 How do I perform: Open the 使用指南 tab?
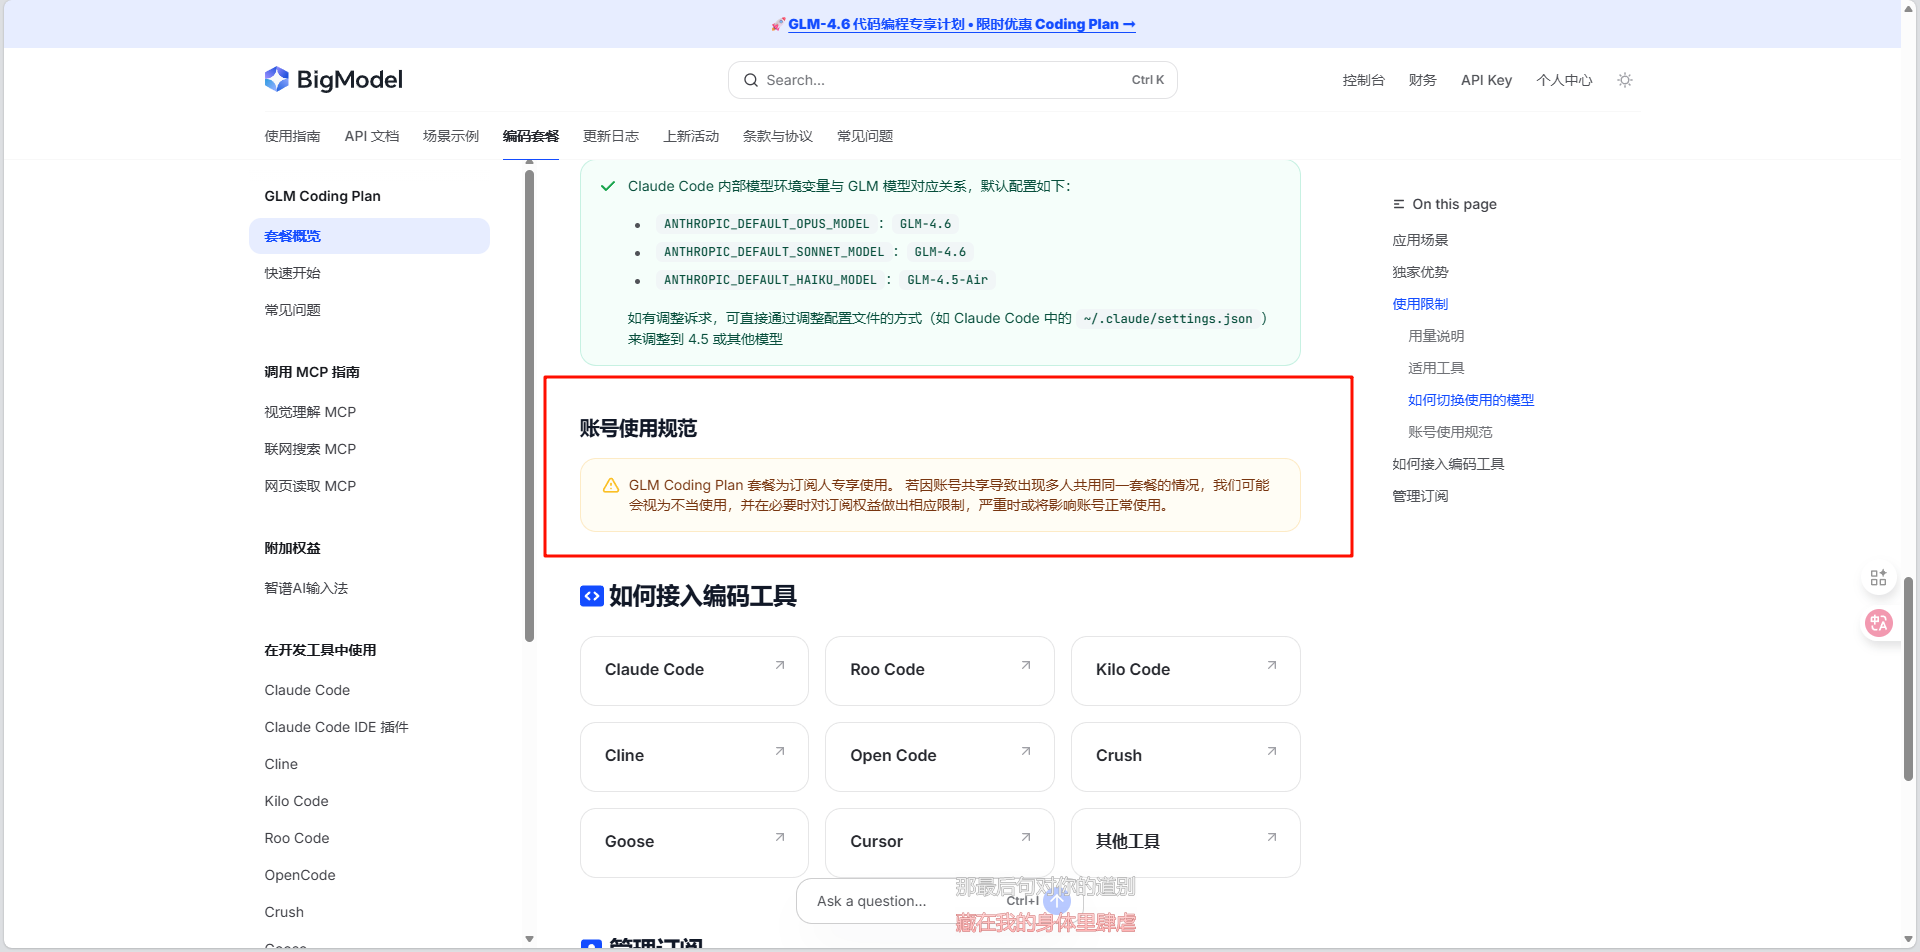292,136
